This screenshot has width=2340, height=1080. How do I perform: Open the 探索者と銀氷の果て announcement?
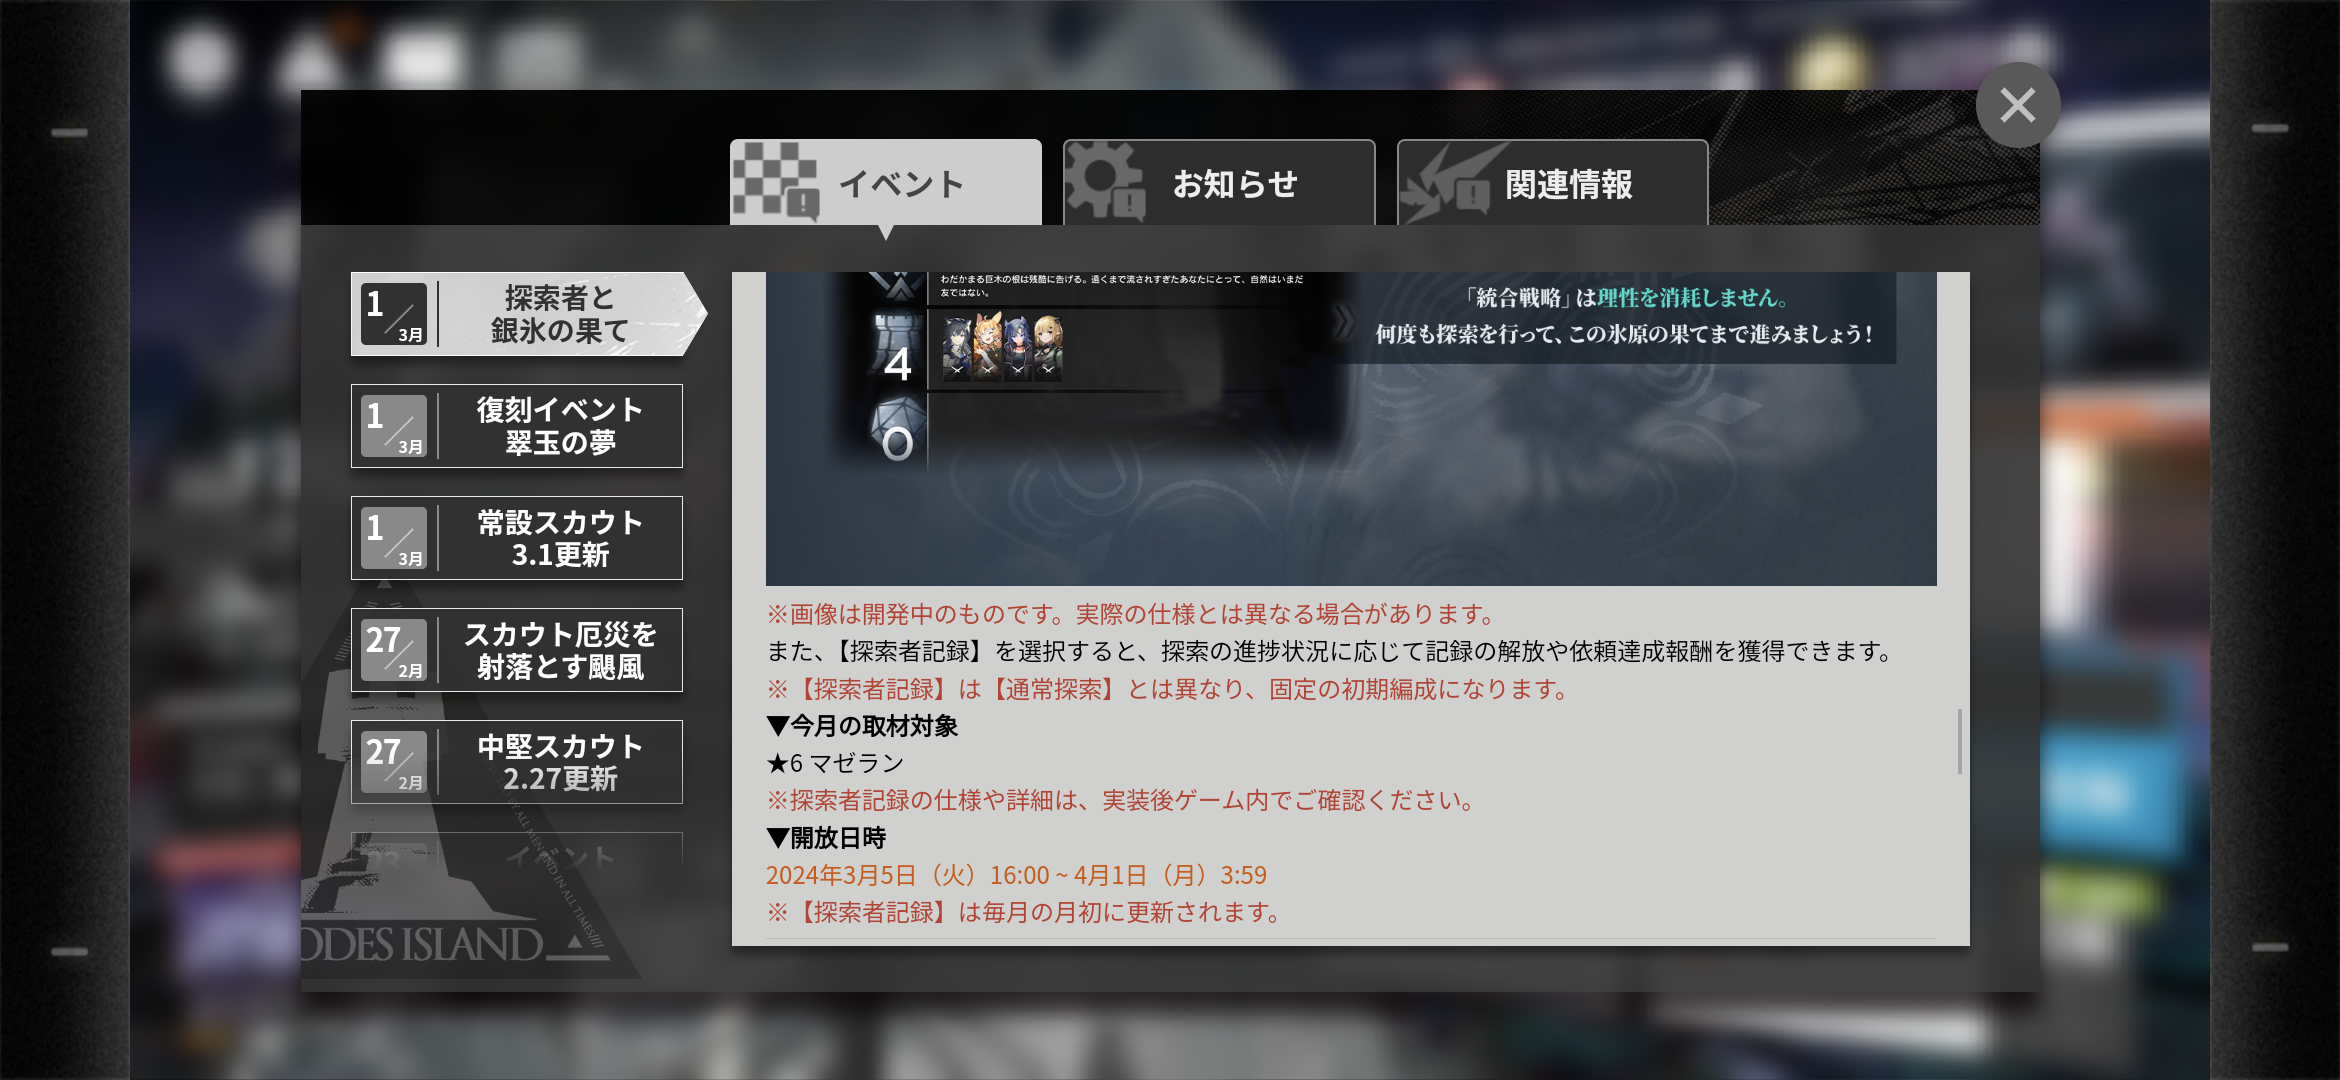529,314
